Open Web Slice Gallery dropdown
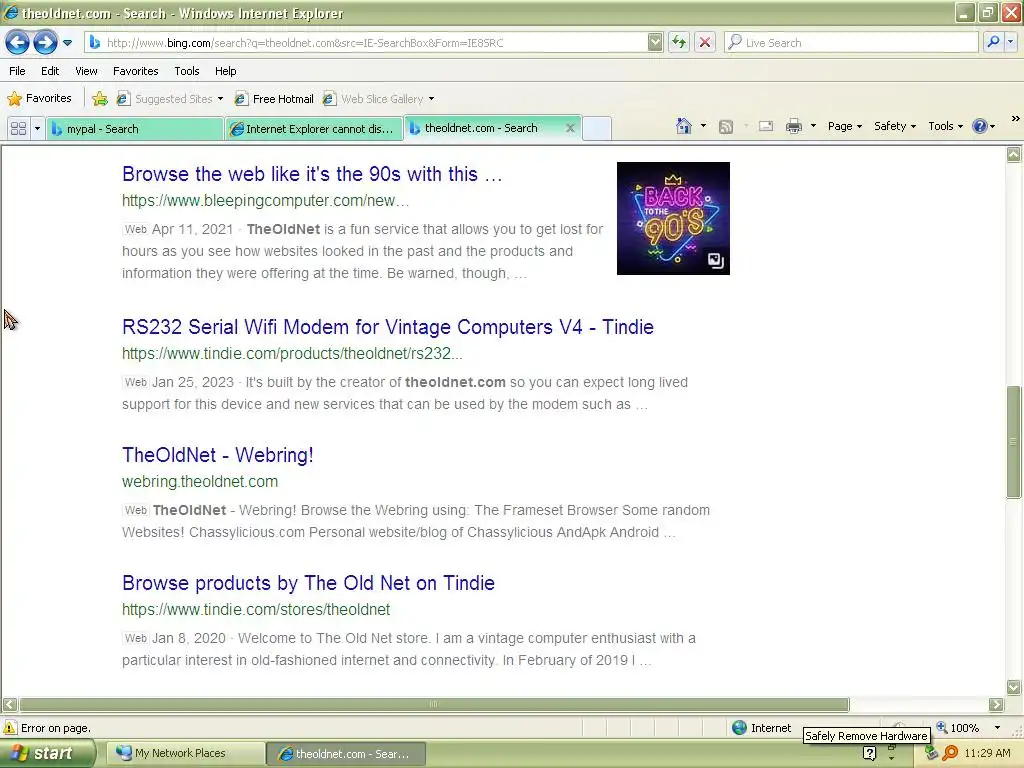The width and height of the screenshot is (1024, 768). click(379, 99)
